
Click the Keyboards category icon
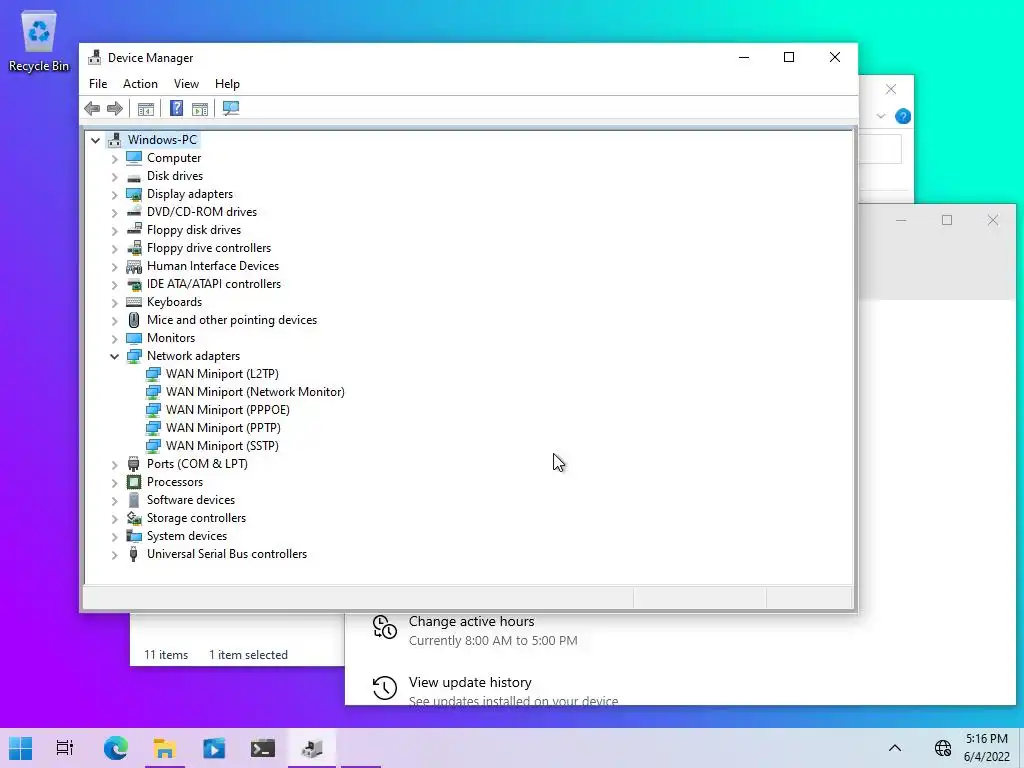click(134, 302)
